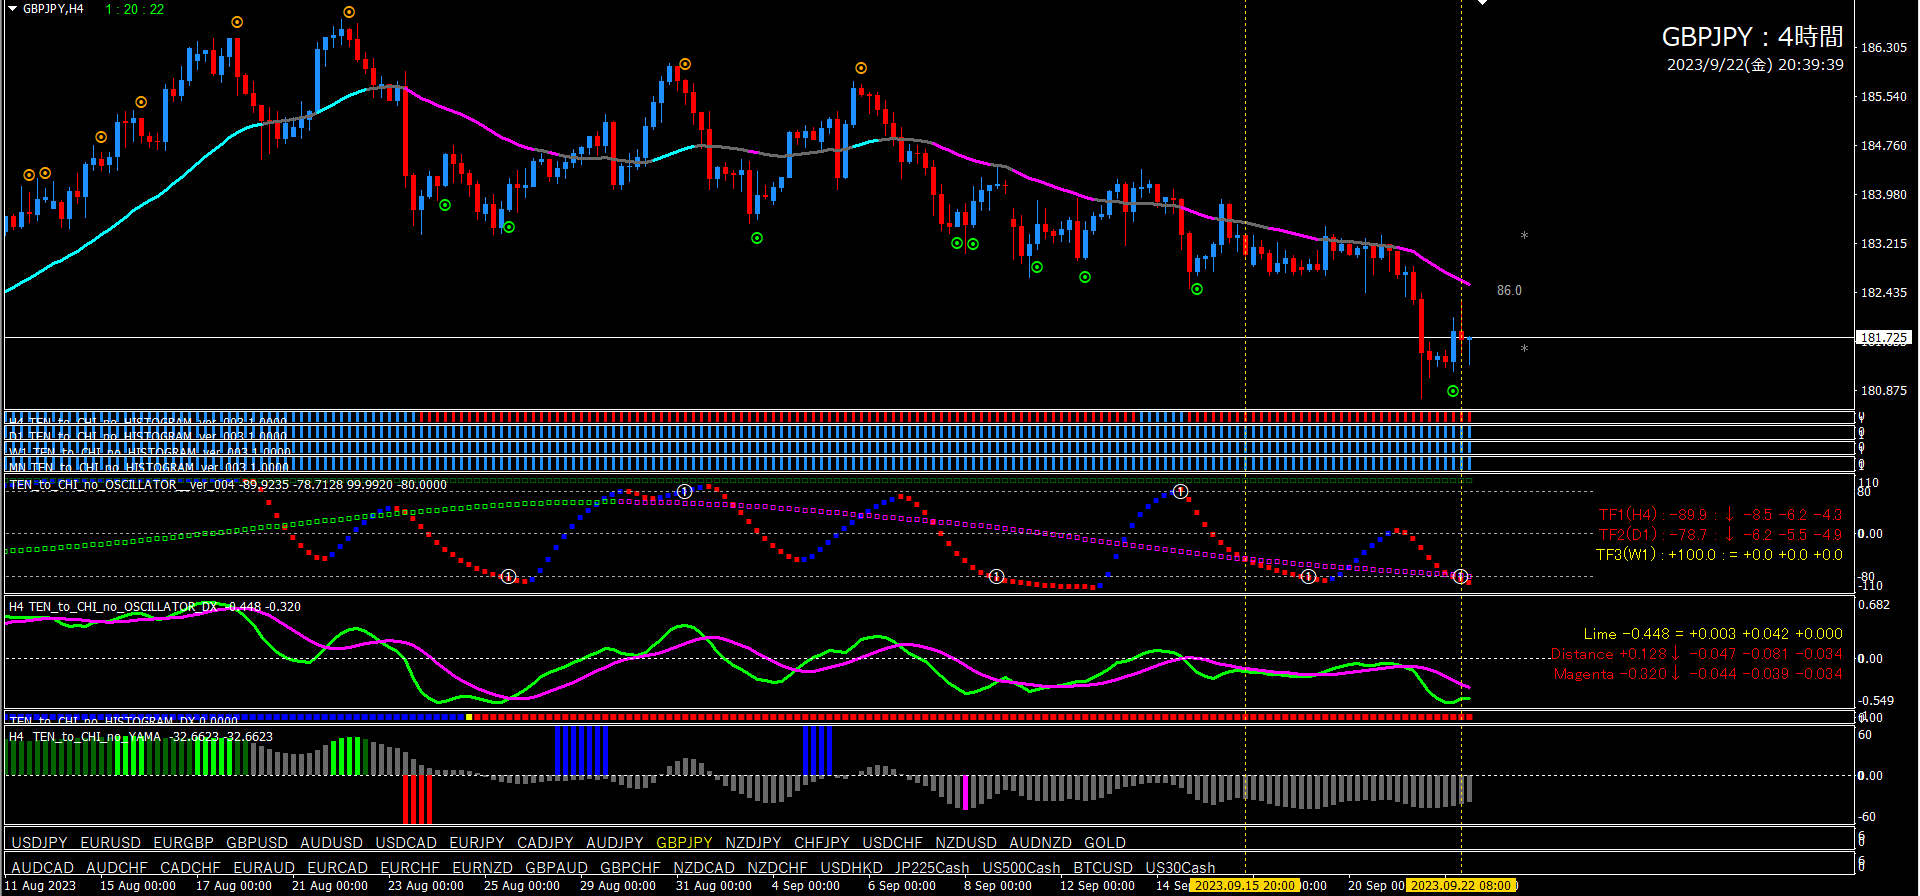Open the EURGBP chart button
This screenshot has height=896, width=1920.
point(183,843)
